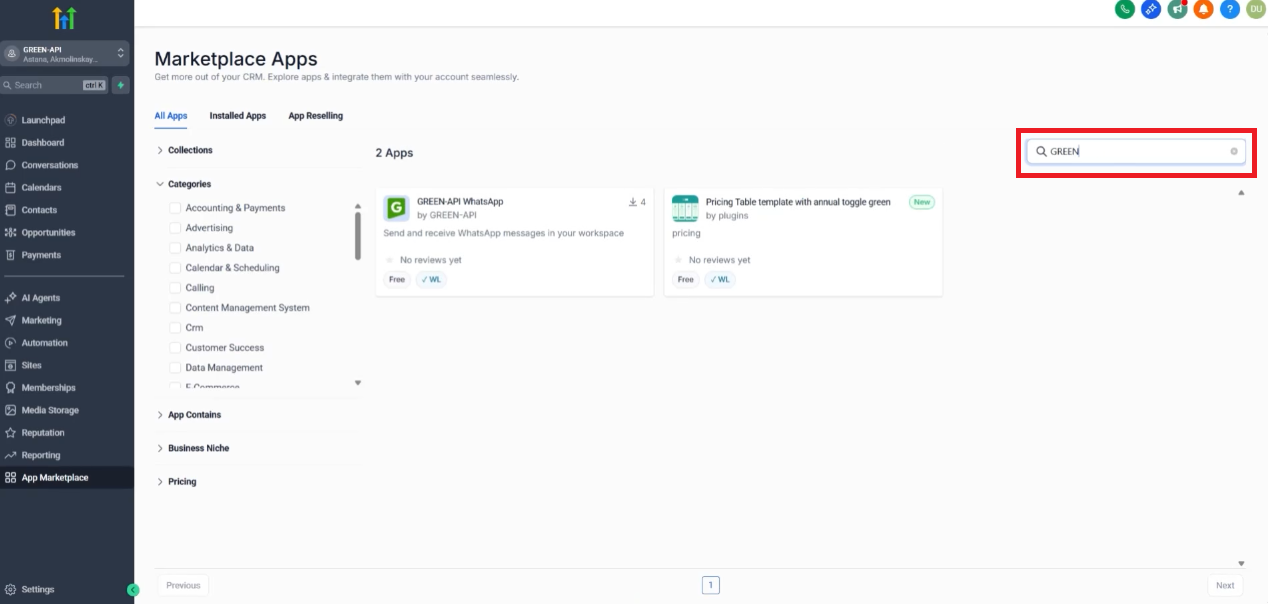This screenshot has height=604, width=1268.
Task: Open the megaphone announcements icon
Action: pos(1178,9)
